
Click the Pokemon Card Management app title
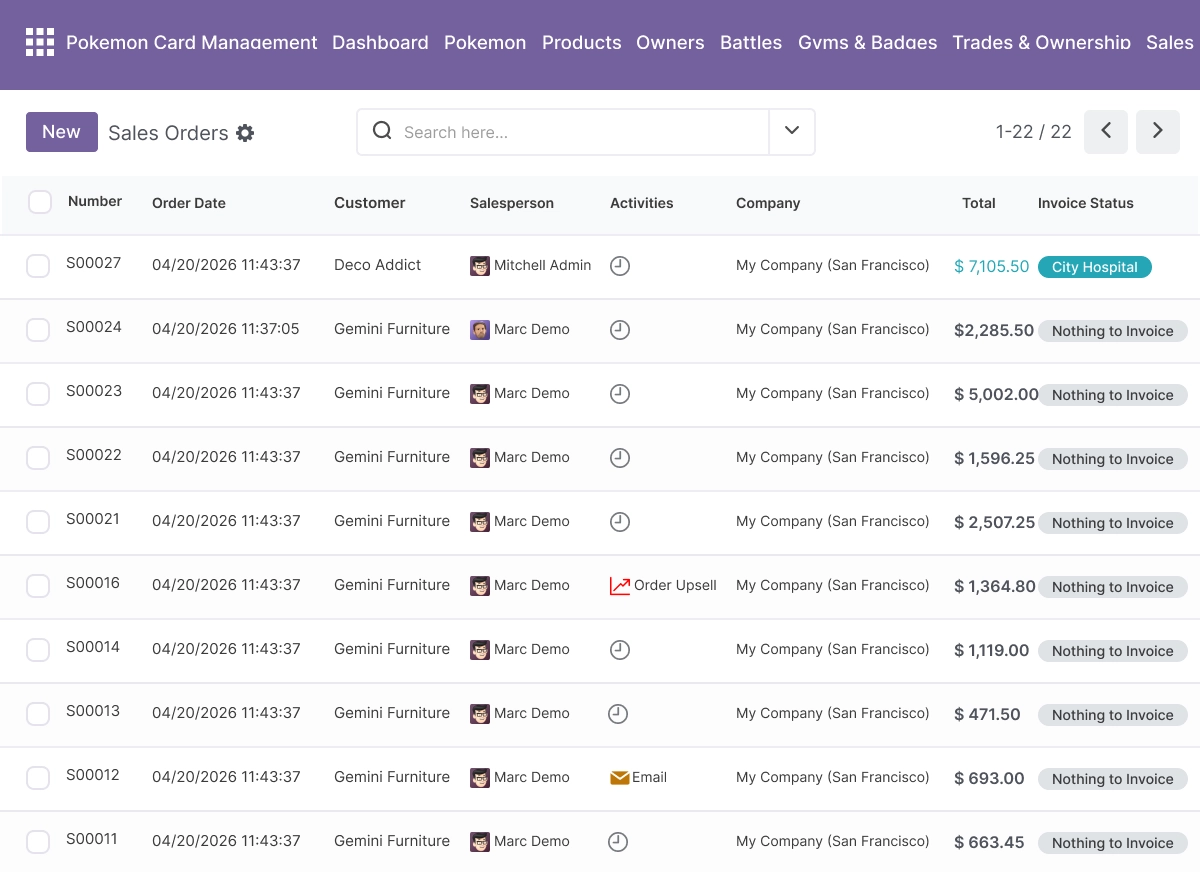pyautogui.click(x=192, y=42)
